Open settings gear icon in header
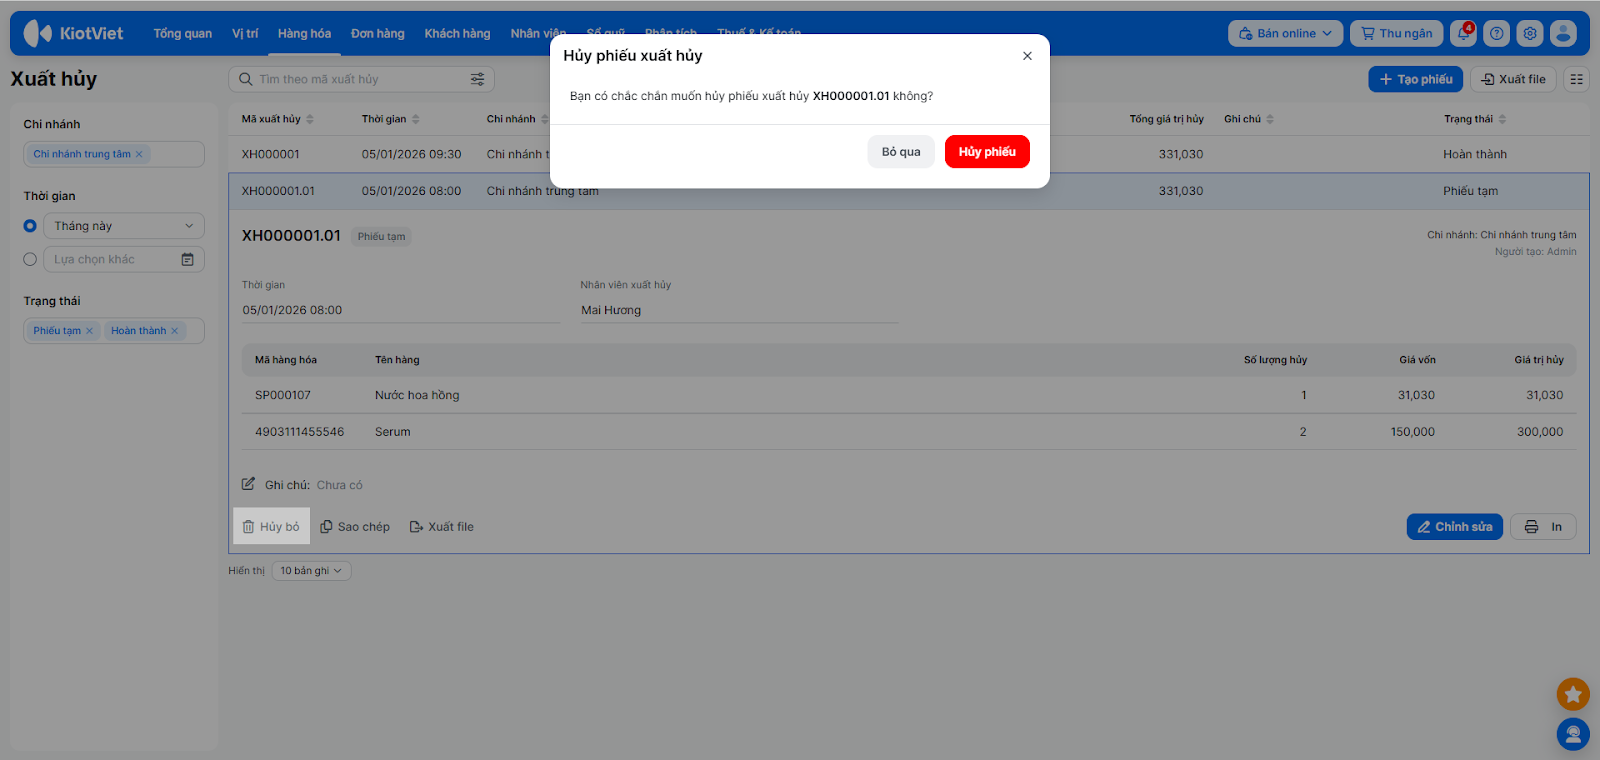Image resolution: width=1600 pixels, height=760 pixels. [1530, 33]
